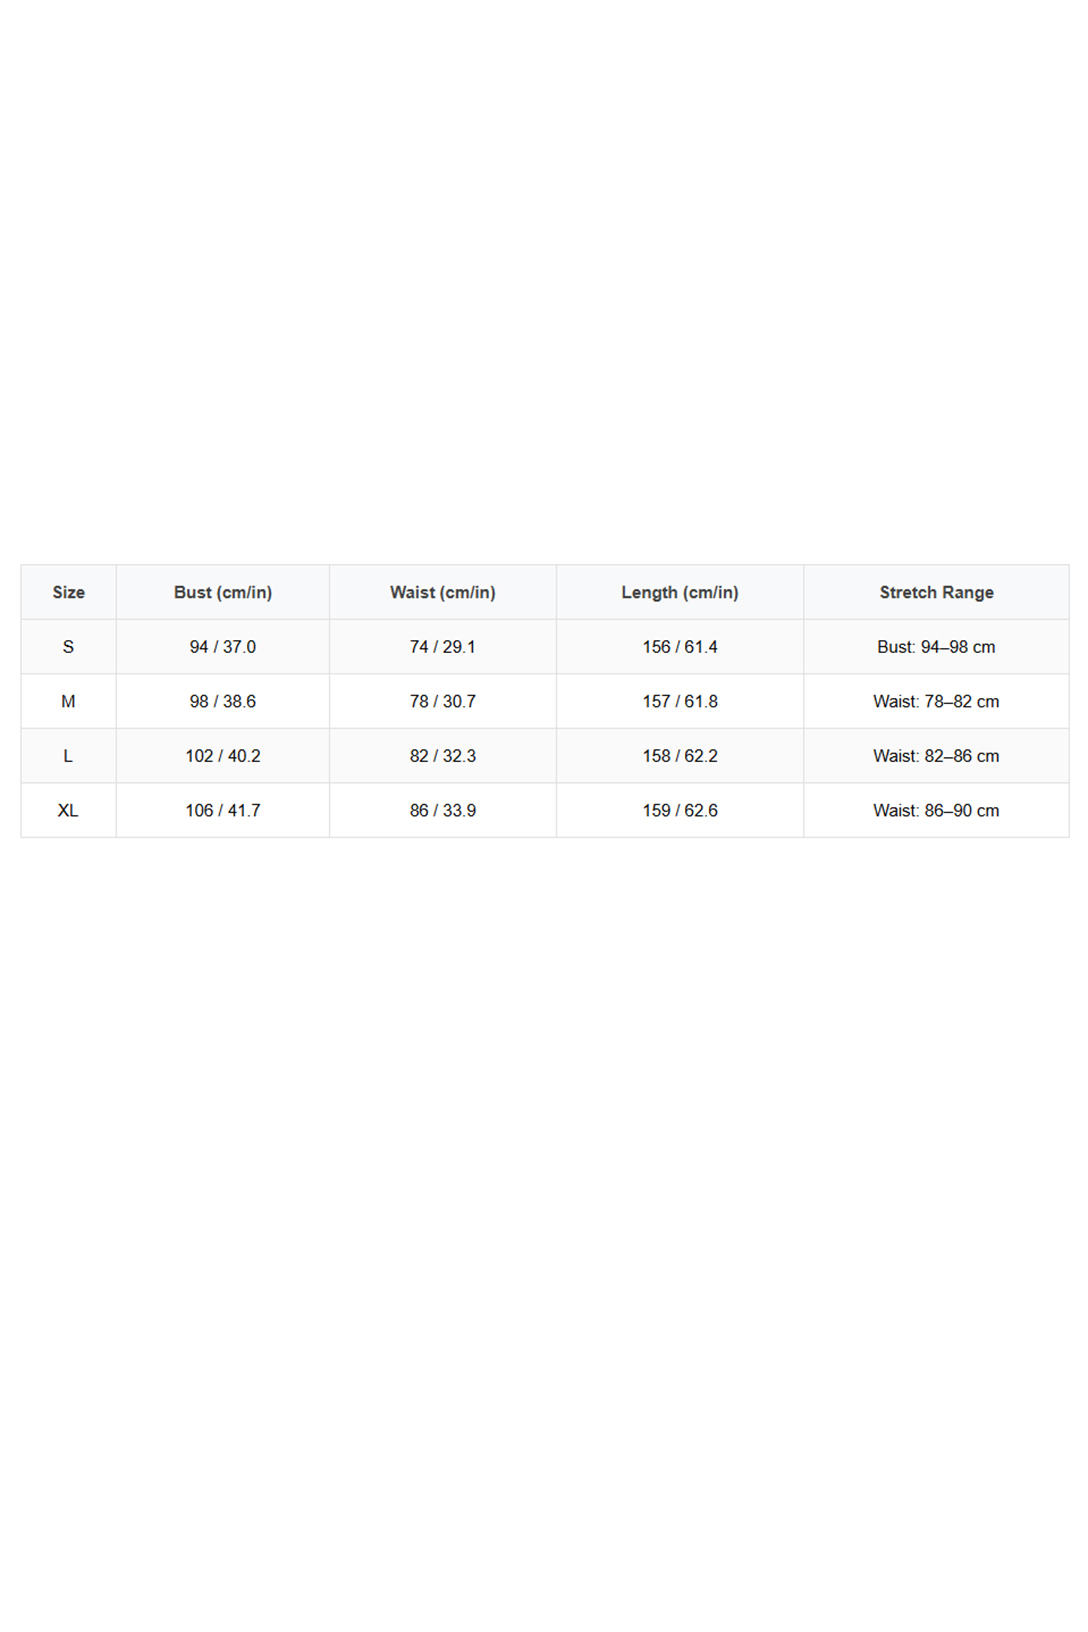Click the Waist (cm/in) column header
Image resolution: width=1088 pixels, height=1632 pixels.
point(442,592)
